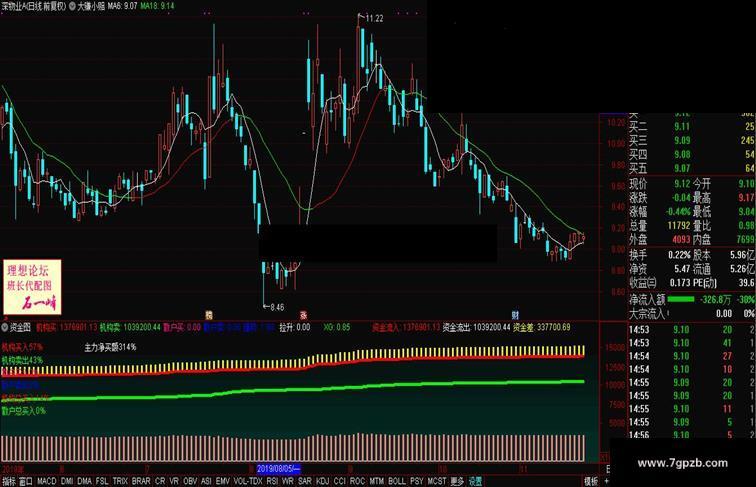This screenshot has height=487, width=756.
Task: Switch to the PSY indicator
Action: pos(417,481)
